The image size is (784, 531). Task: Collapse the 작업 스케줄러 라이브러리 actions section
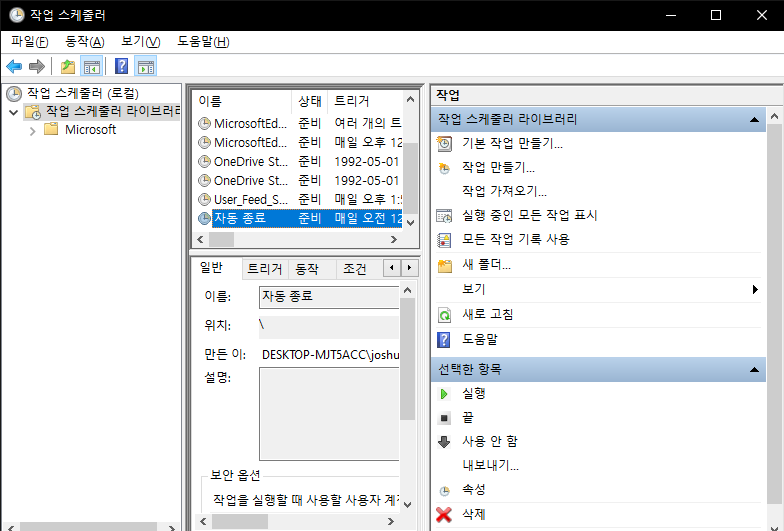click(754, 120)
